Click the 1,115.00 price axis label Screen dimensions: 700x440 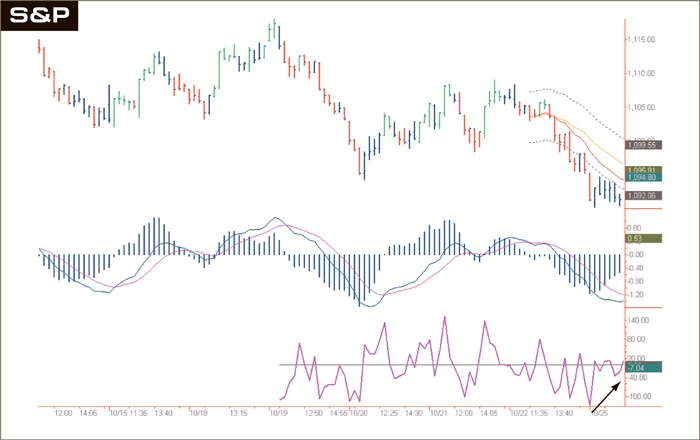tap(640, 40)
